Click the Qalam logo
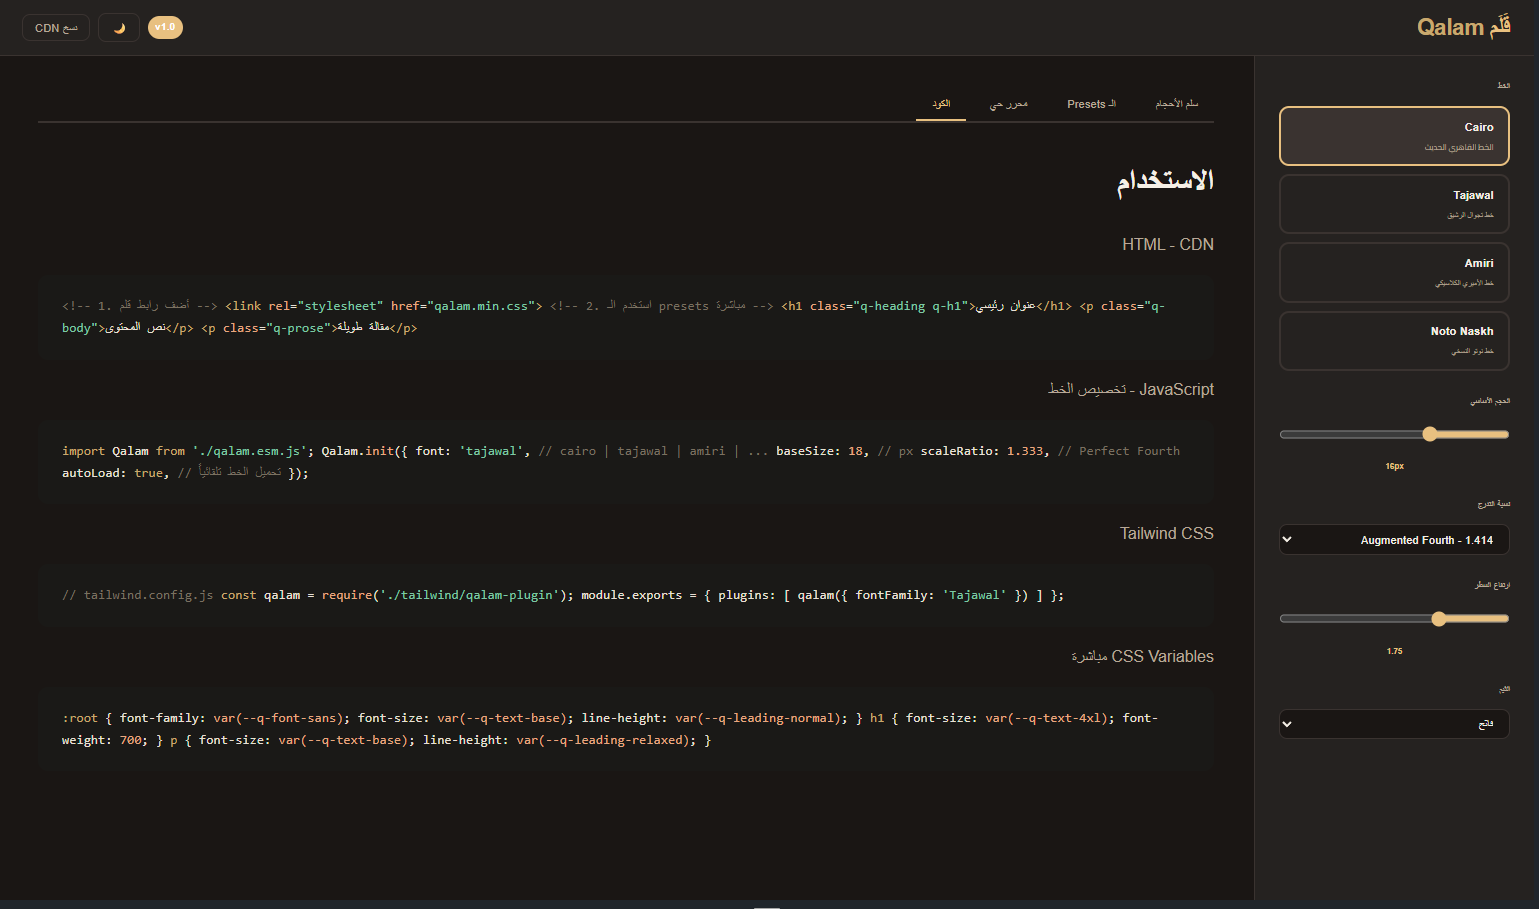1539x909 pixels. click(1464, 27)
